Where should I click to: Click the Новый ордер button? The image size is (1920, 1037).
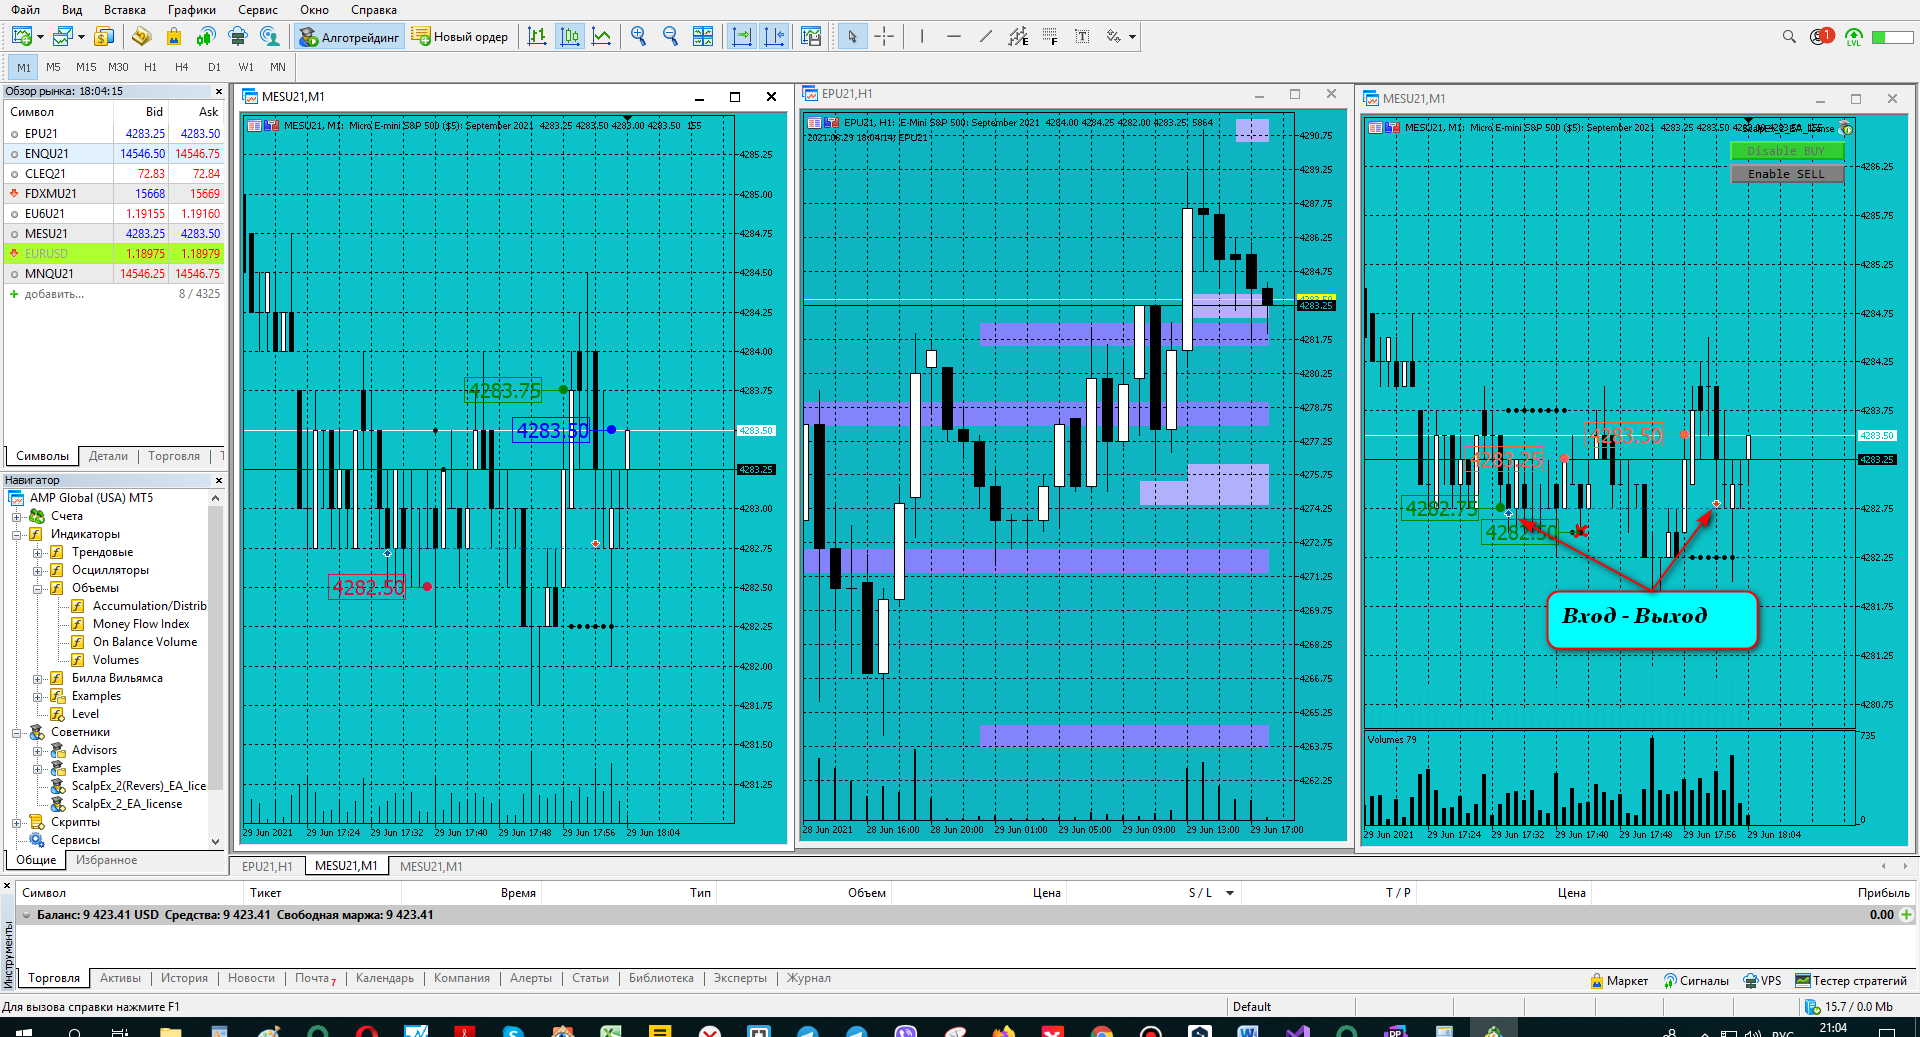click(460, 37)
